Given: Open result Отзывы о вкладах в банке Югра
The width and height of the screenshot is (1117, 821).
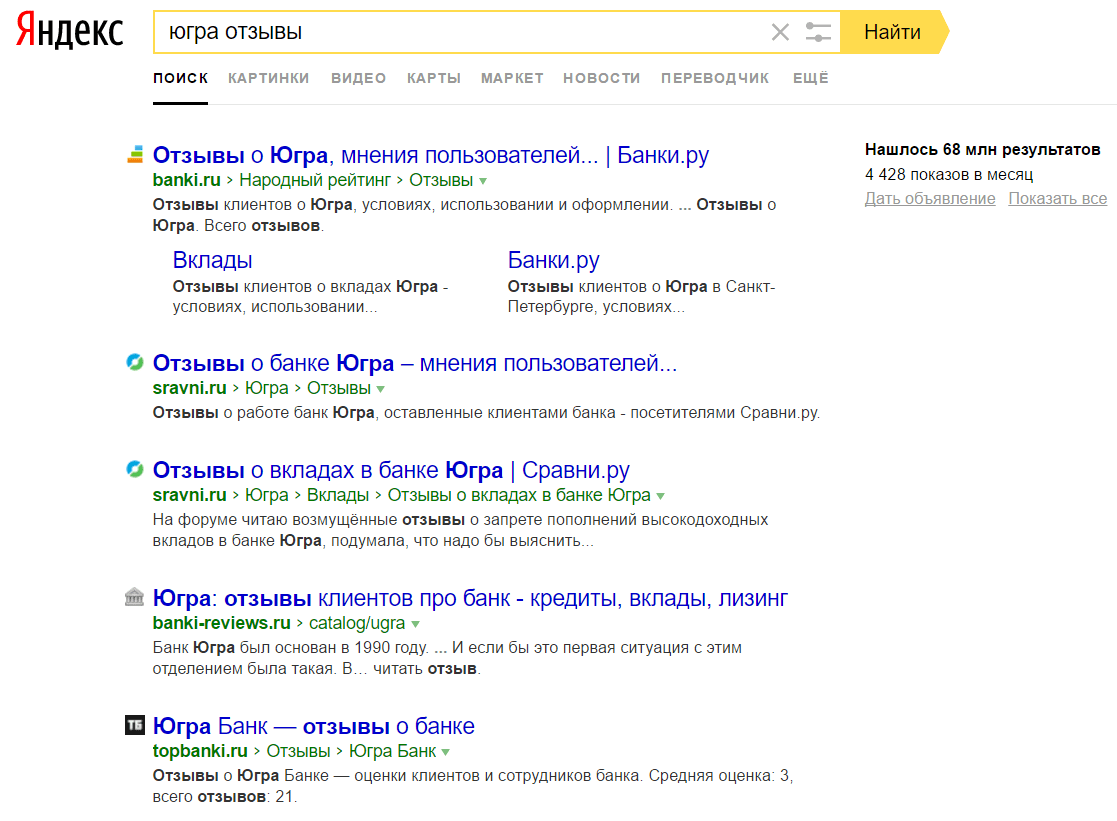Looking at the screenshot, I should (391, 470).
